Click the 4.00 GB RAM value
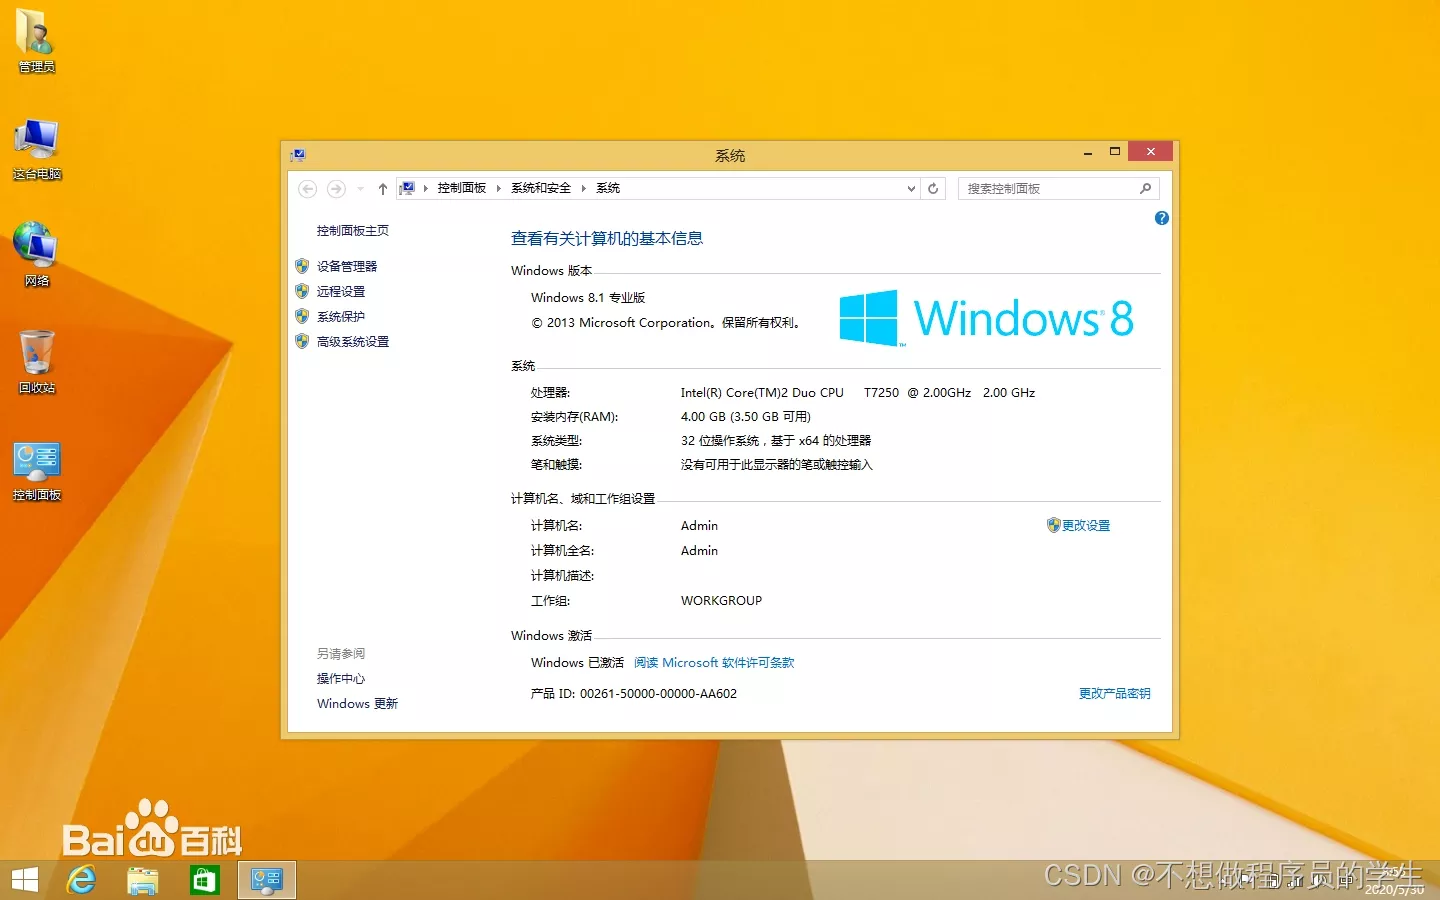The width and height of the screenshot is (1440, 900). (745, 416)
